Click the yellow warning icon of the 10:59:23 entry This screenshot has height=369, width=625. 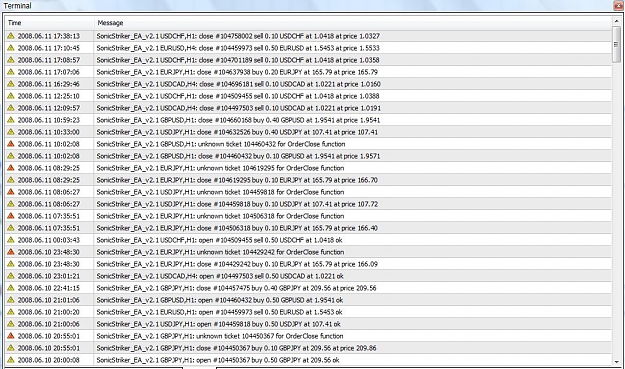pos(11,120)
